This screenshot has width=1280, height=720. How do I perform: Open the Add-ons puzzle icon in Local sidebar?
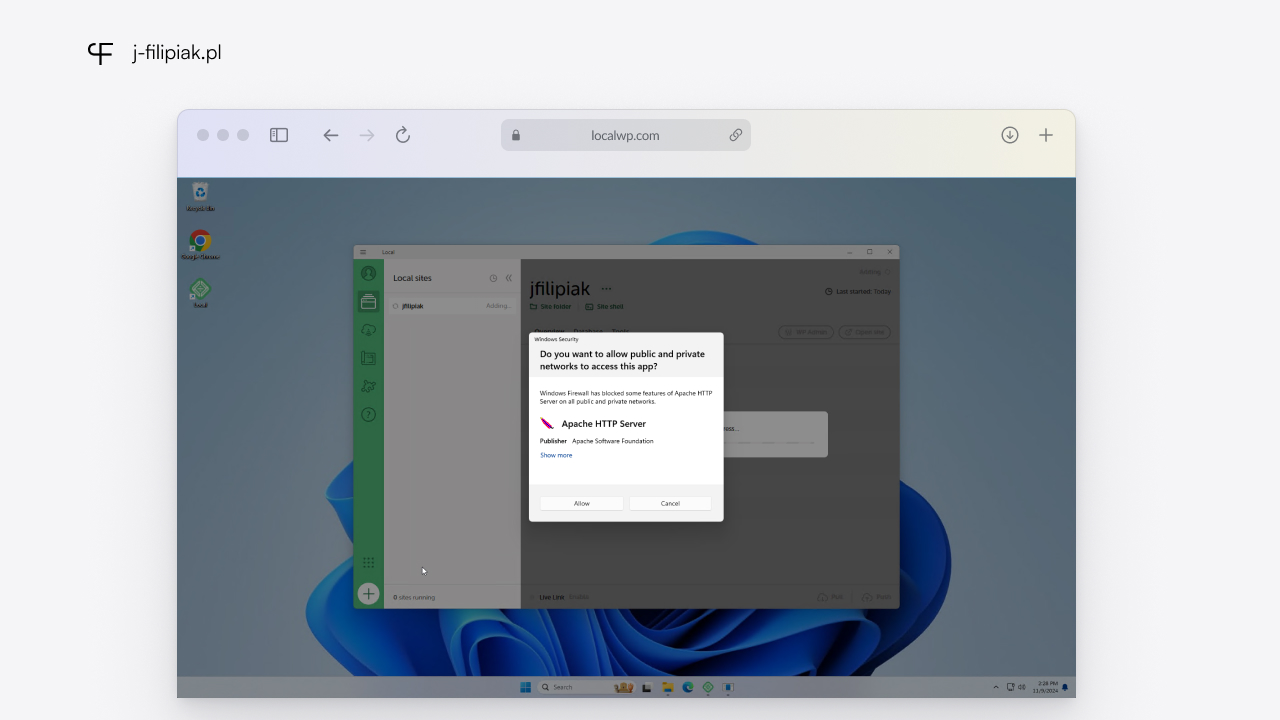pos(368,386)
